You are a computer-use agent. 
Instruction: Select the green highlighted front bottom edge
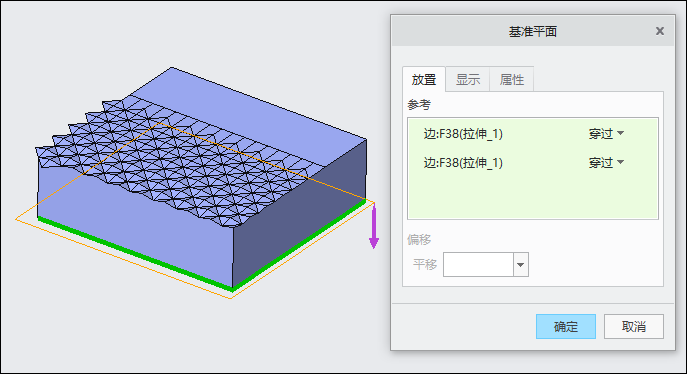coord(135,254)
